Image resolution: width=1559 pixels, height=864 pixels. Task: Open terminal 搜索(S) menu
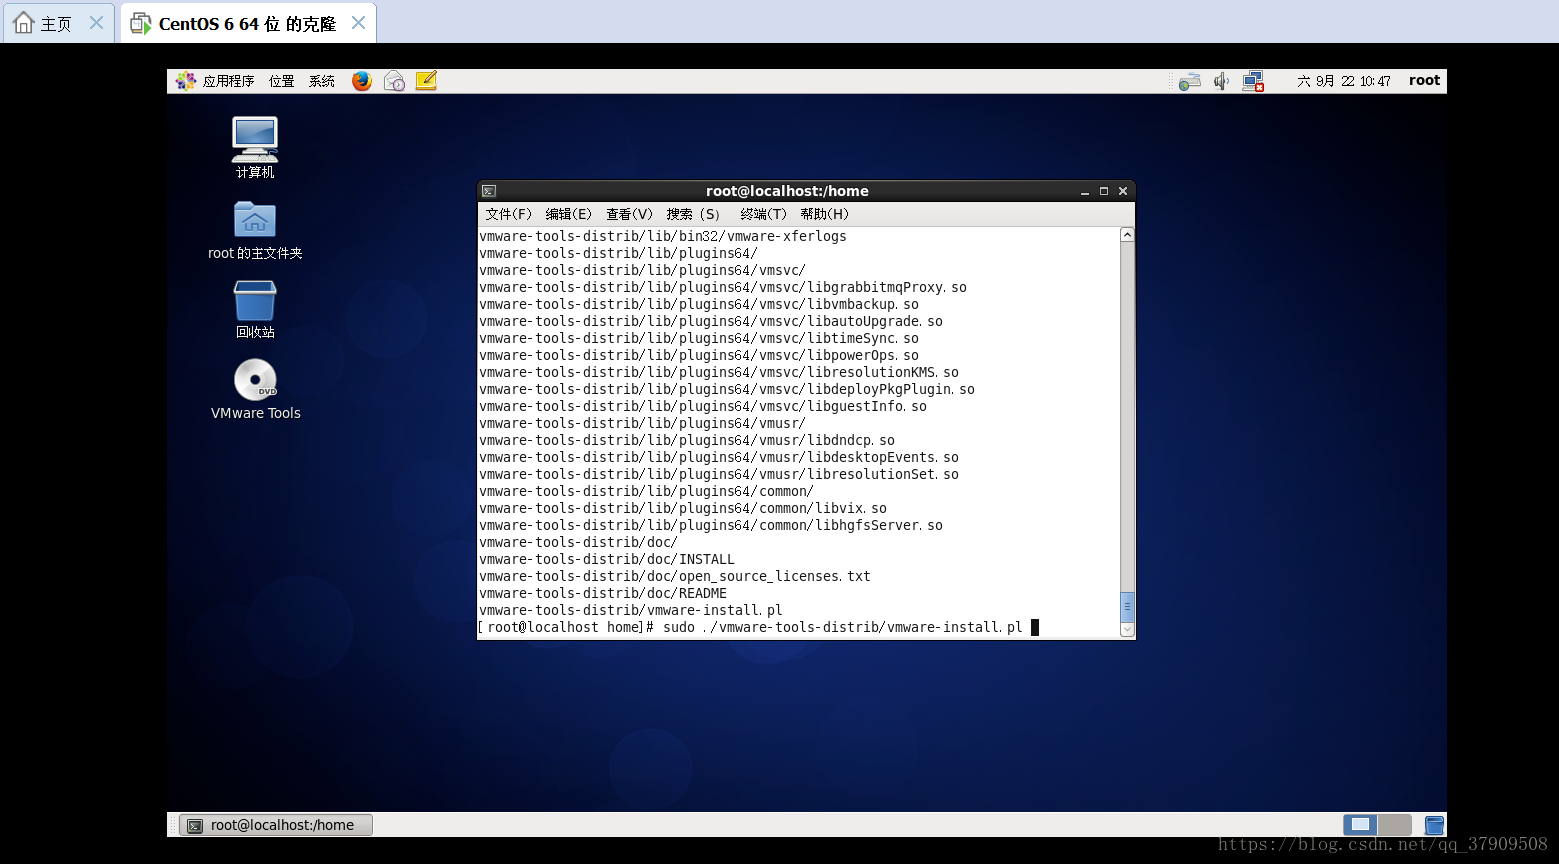pyautogui.click(x=693, y=214)
